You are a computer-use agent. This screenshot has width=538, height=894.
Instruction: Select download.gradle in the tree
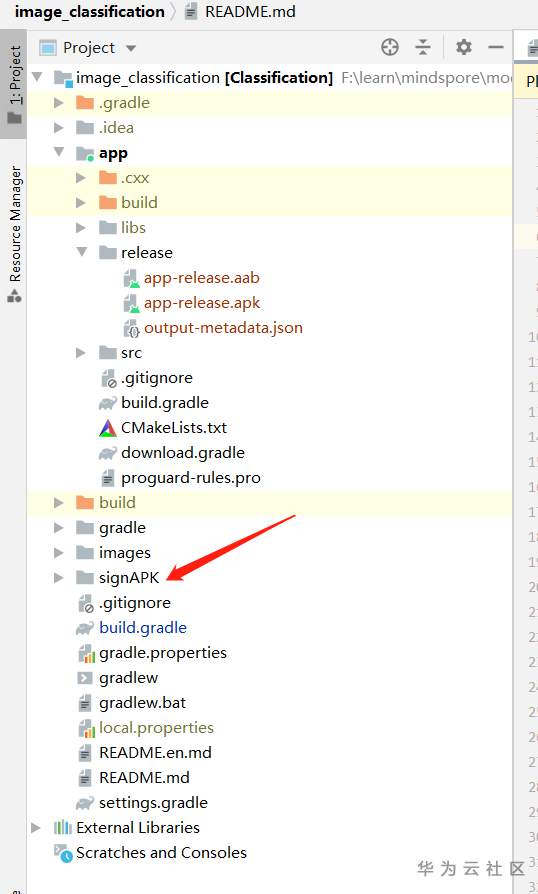pyautogui.click(x=183, y=453)
